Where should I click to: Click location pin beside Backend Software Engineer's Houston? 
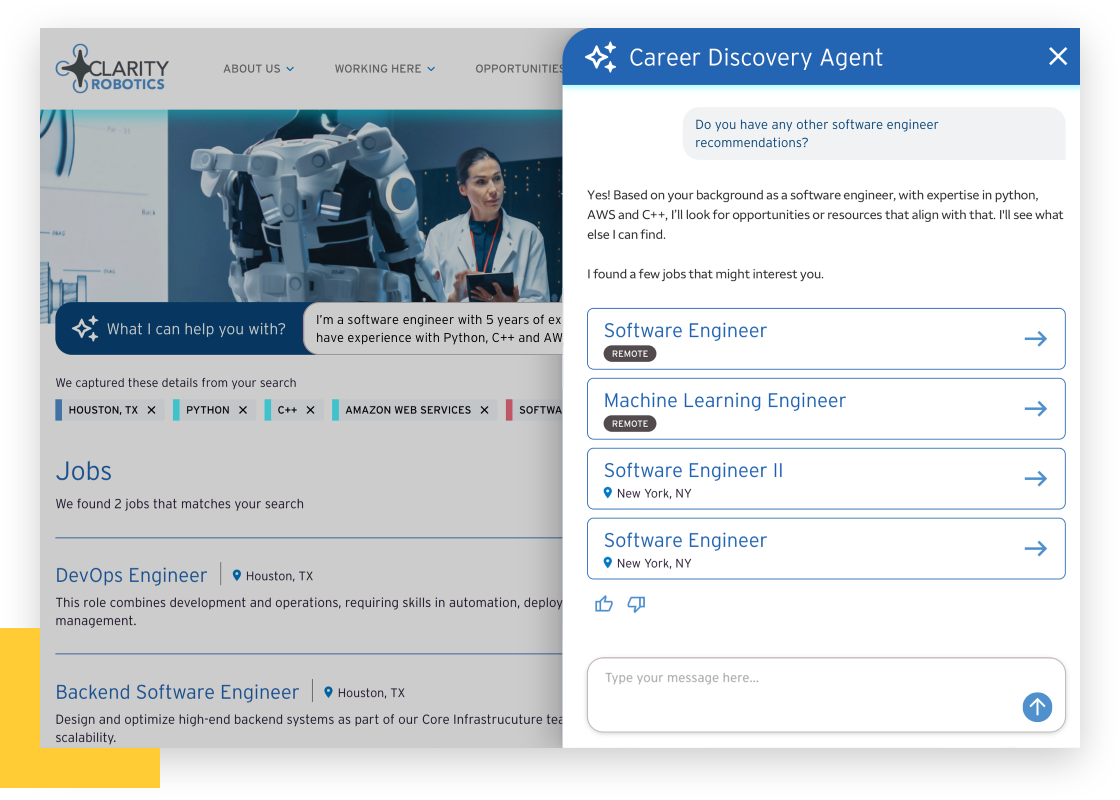point(329,691)
